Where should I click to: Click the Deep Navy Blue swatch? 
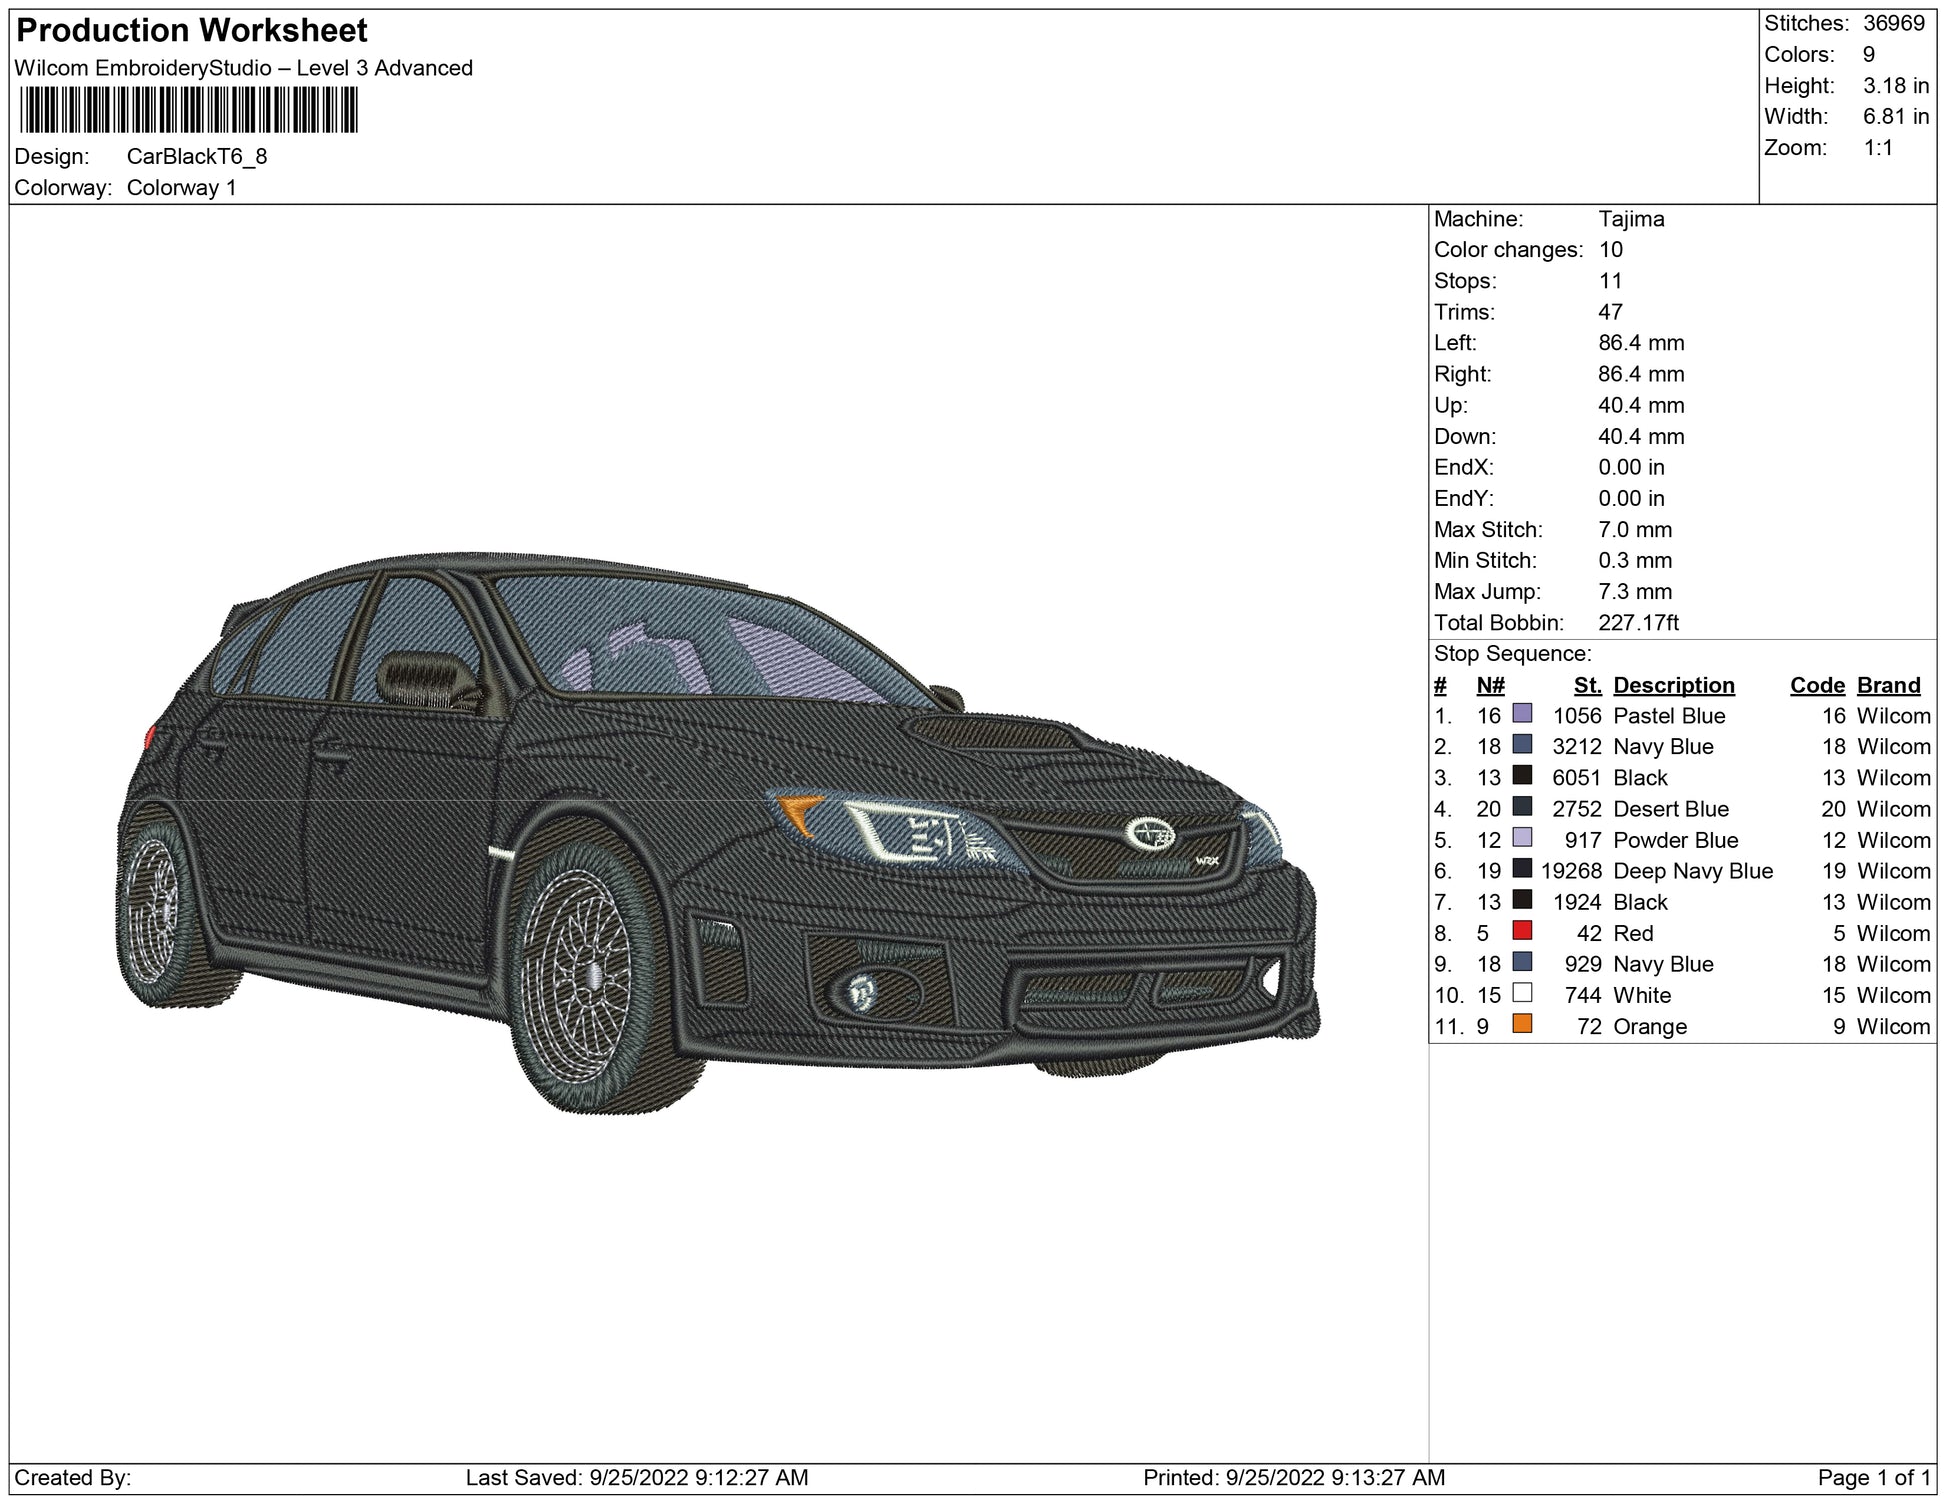[1522, 869]
